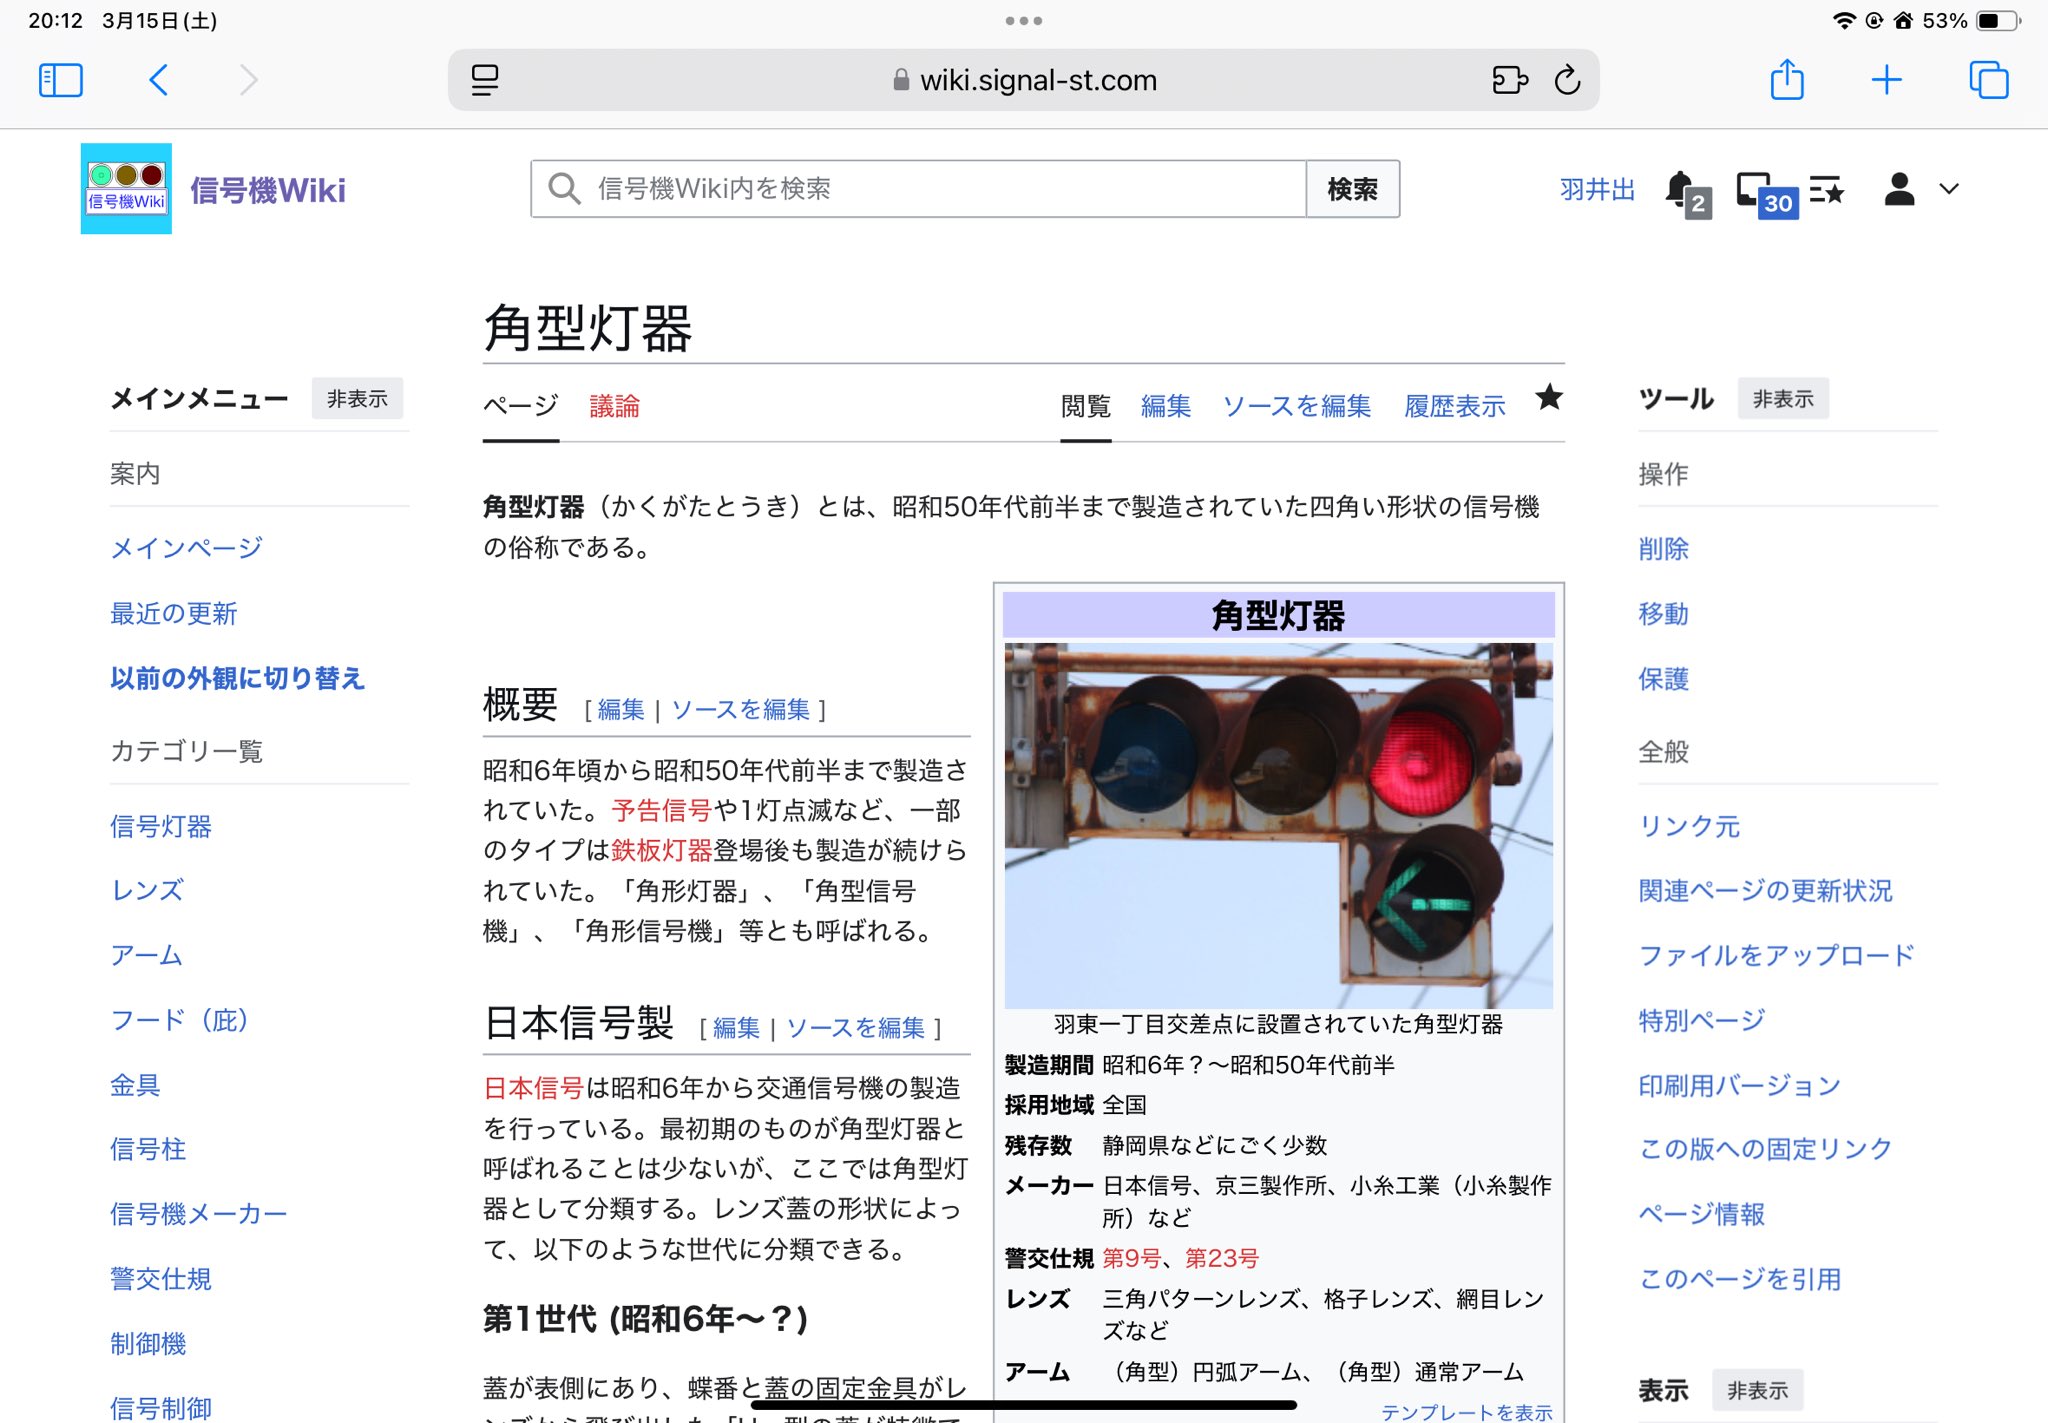
Task: Expand the user menu chevron
Action: (x=1948, y=189)
